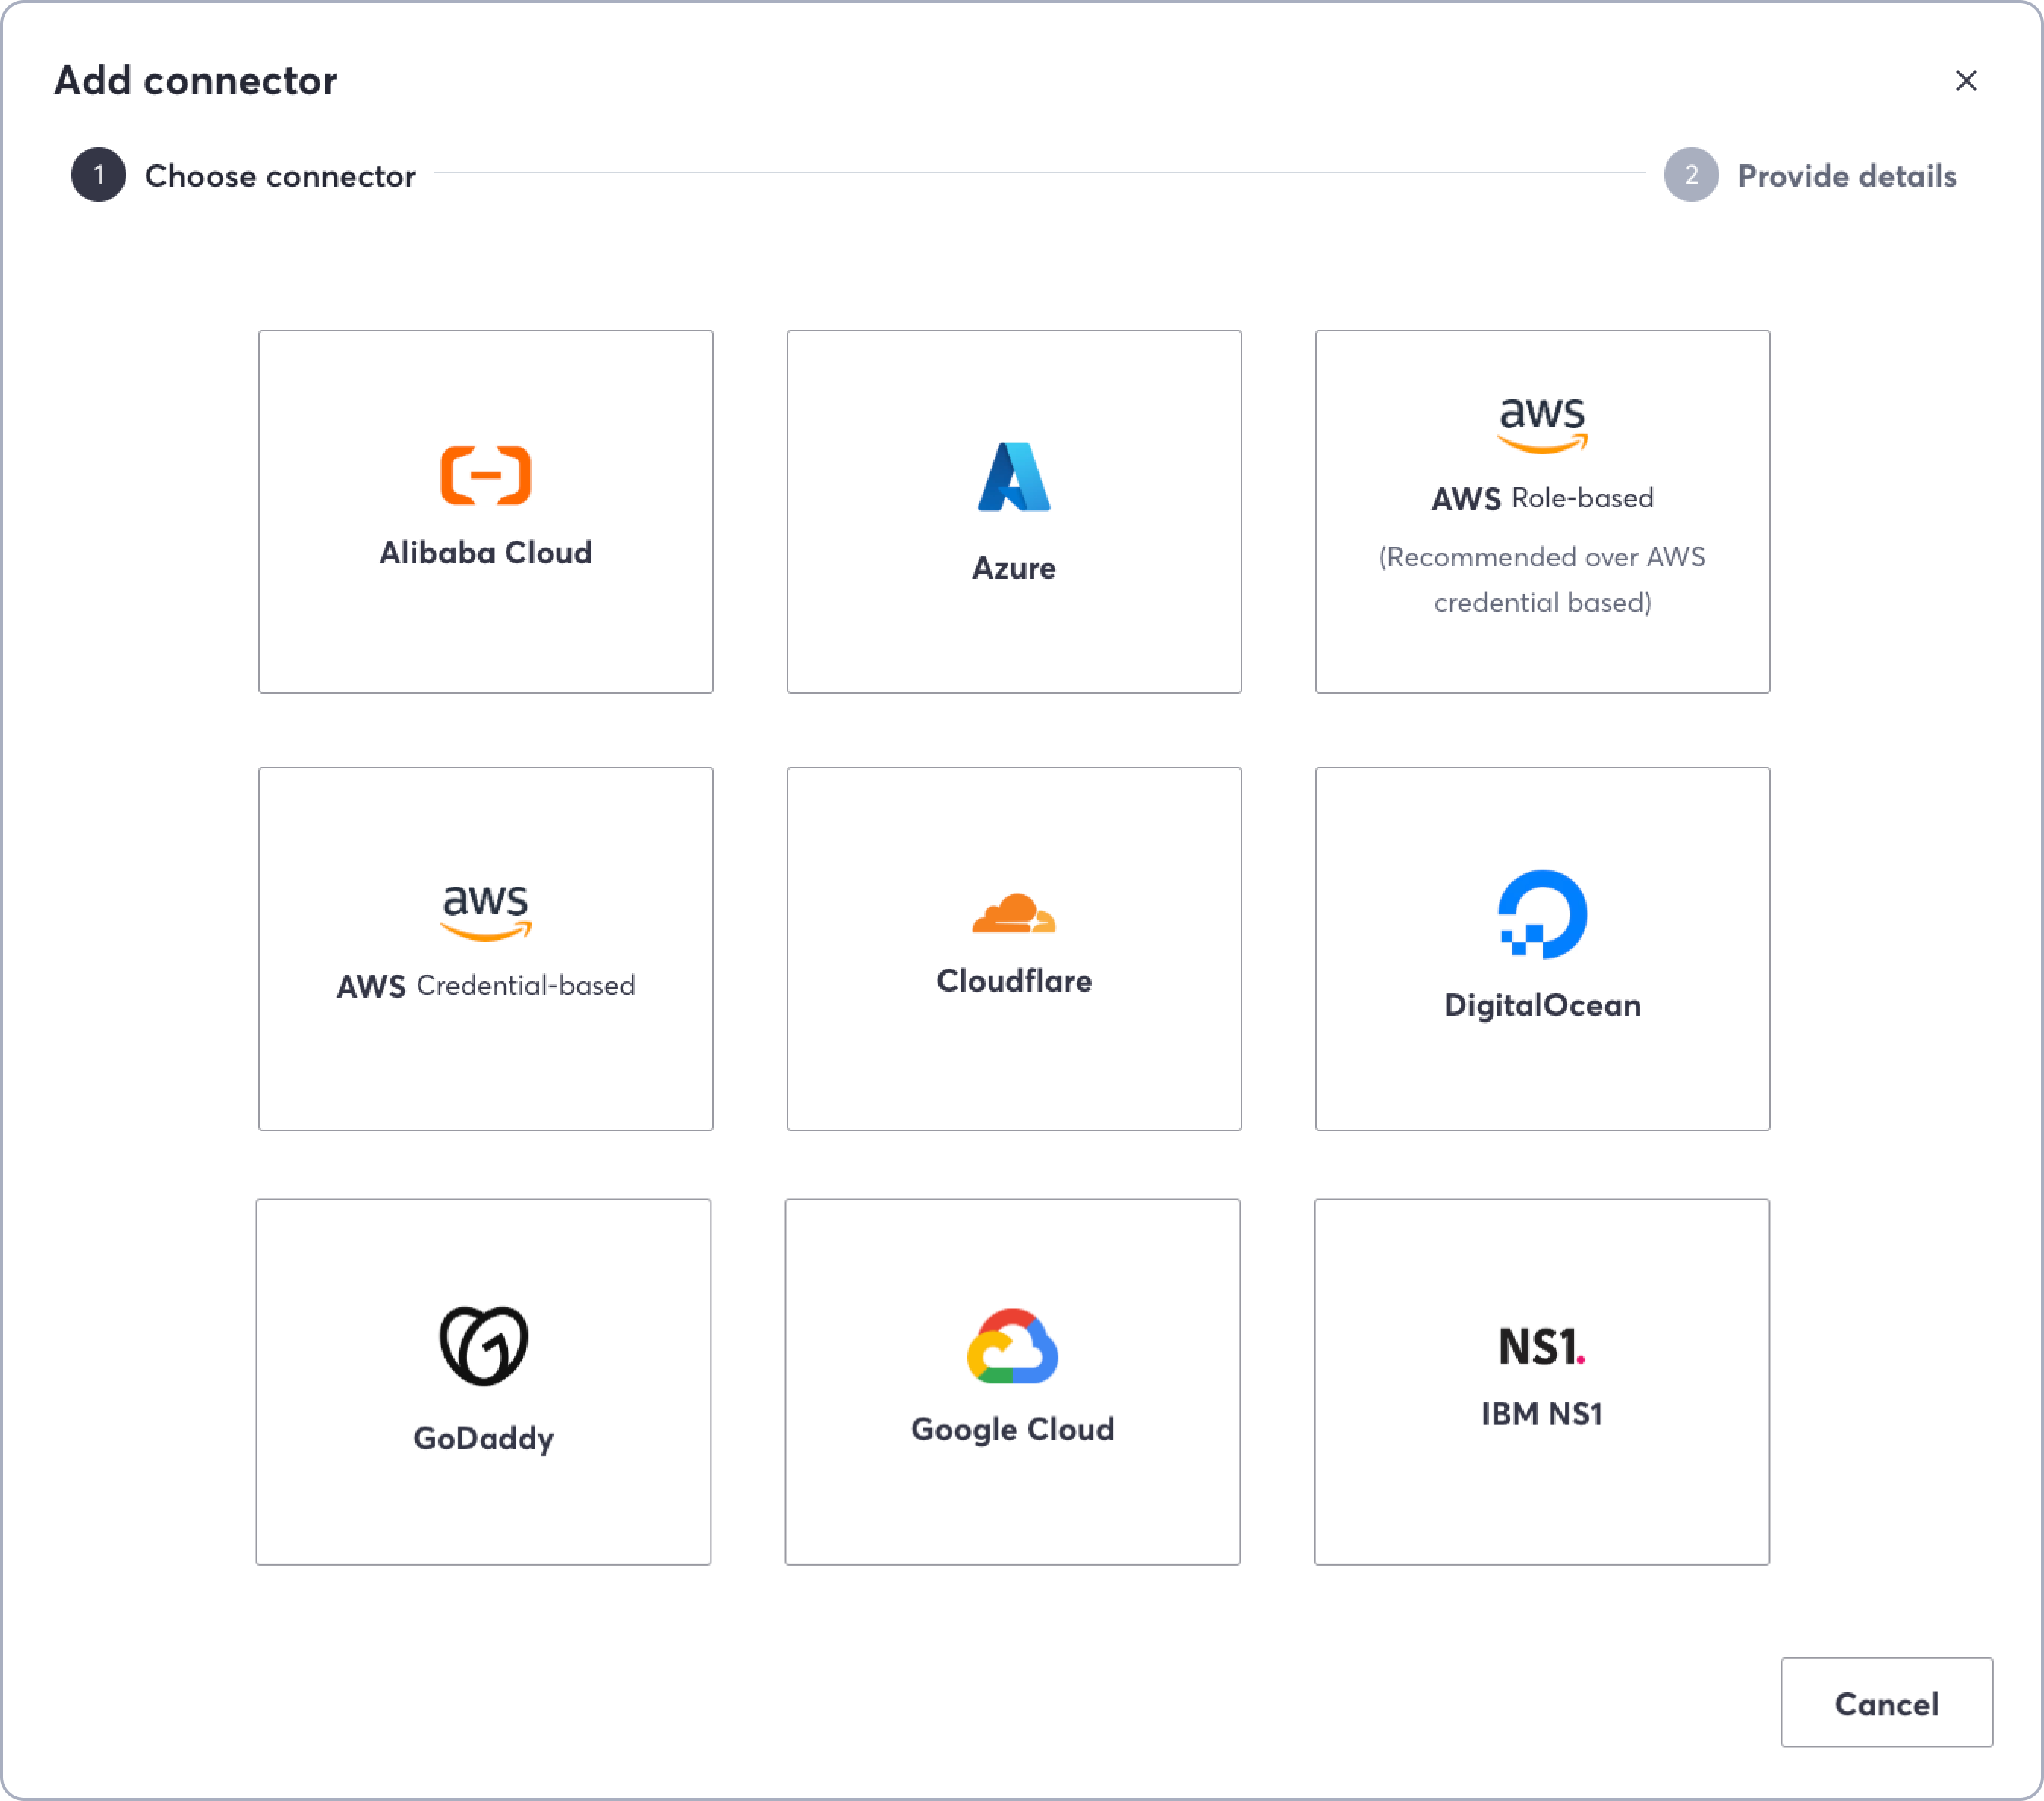This screenshot has height=1801, width=2044.
Task: Click the AWS logo in Credential-based card
Action: point(485,911)
